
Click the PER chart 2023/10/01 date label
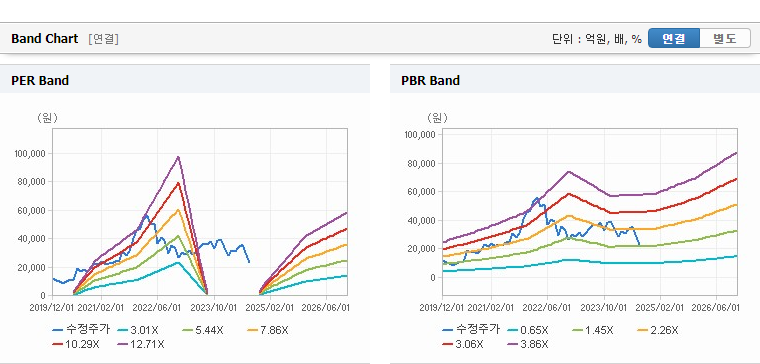(214, 308)
